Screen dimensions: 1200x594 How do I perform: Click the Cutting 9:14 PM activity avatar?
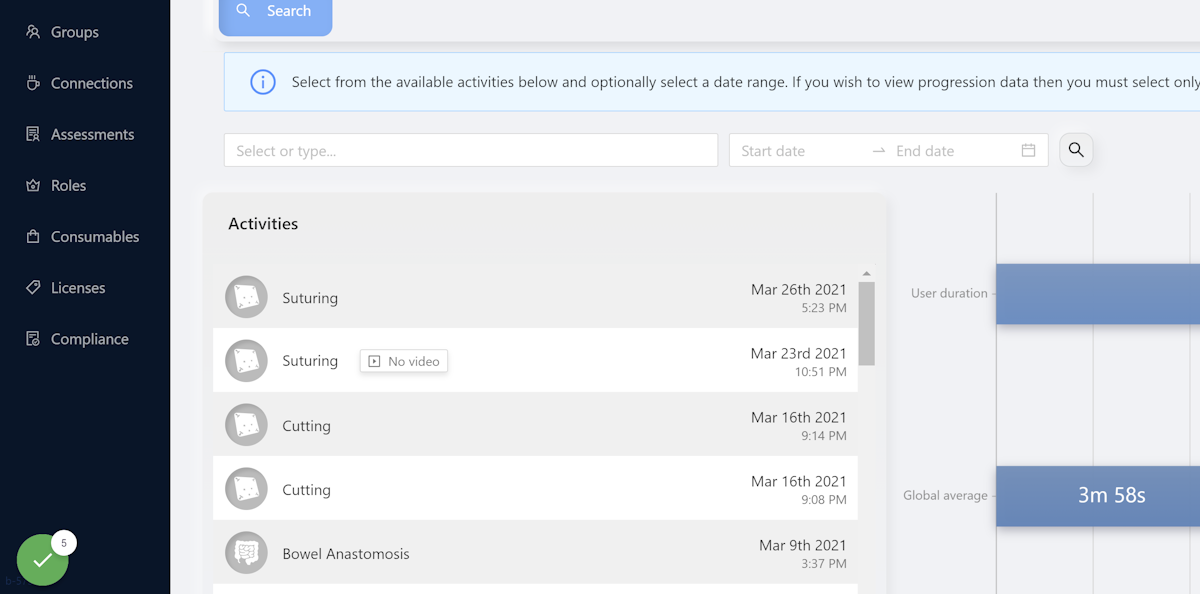coord(246,425)
